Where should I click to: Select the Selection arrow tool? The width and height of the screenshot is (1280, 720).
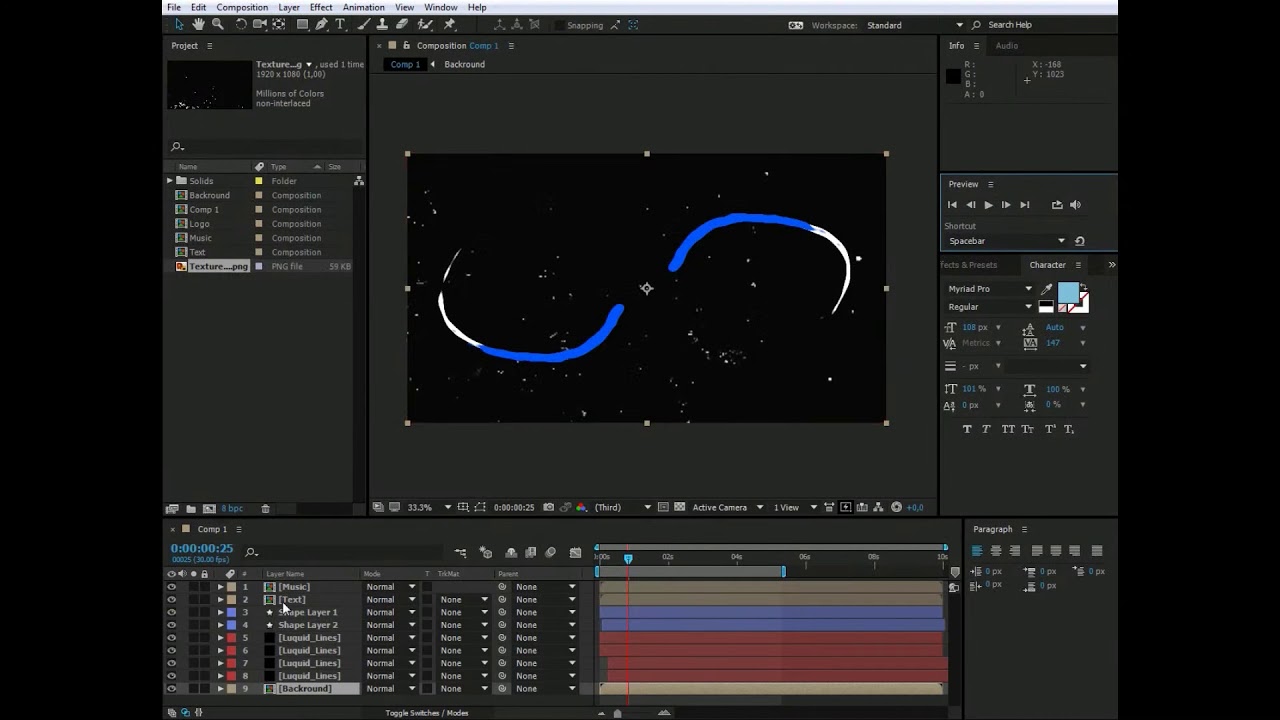pyautogui.click(x=179, y=24)
